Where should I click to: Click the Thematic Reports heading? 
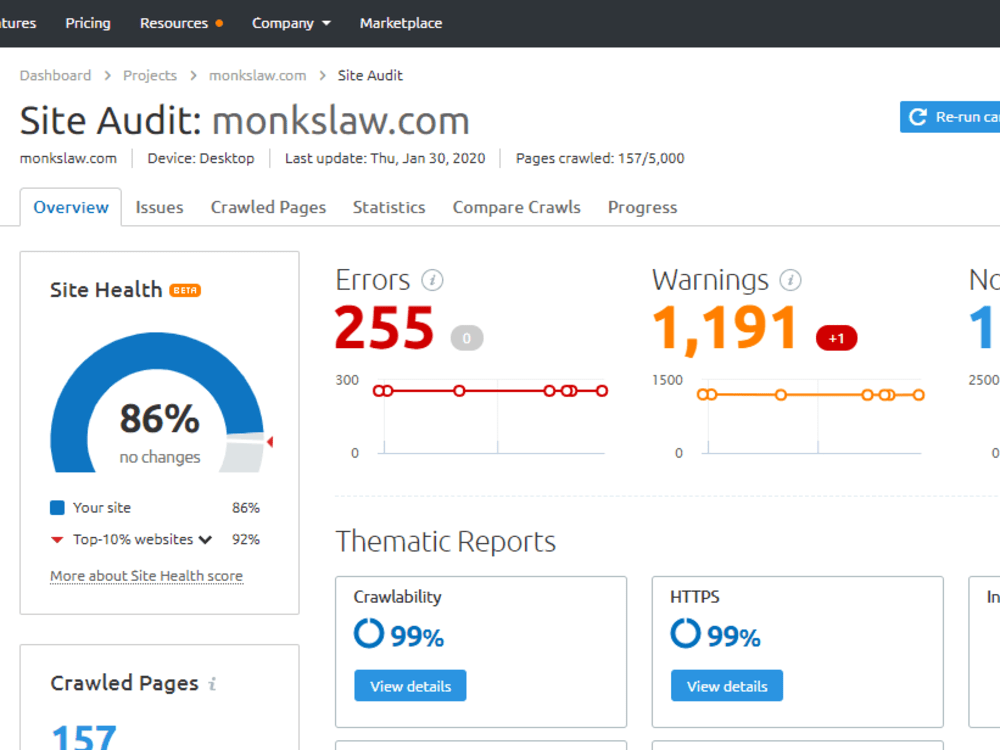(446, 542)
